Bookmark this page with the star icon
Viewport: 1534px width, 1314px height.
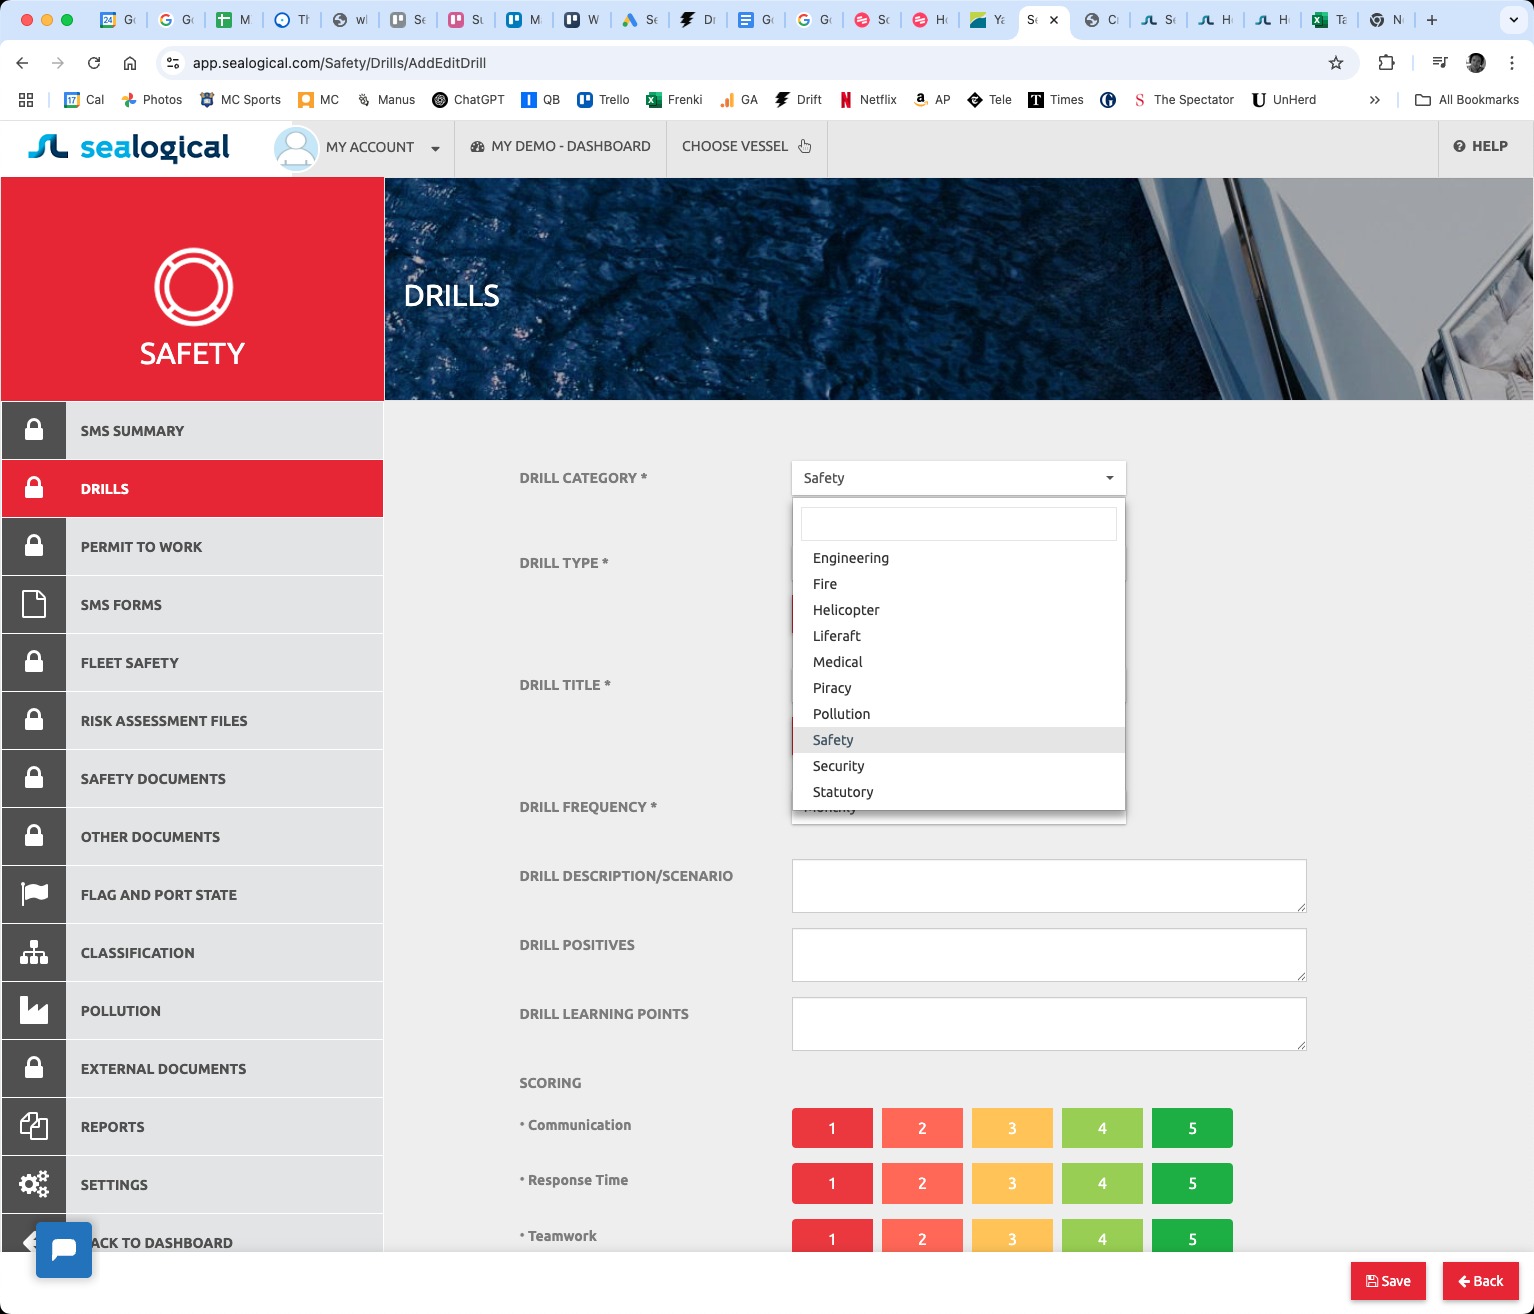1336,63
